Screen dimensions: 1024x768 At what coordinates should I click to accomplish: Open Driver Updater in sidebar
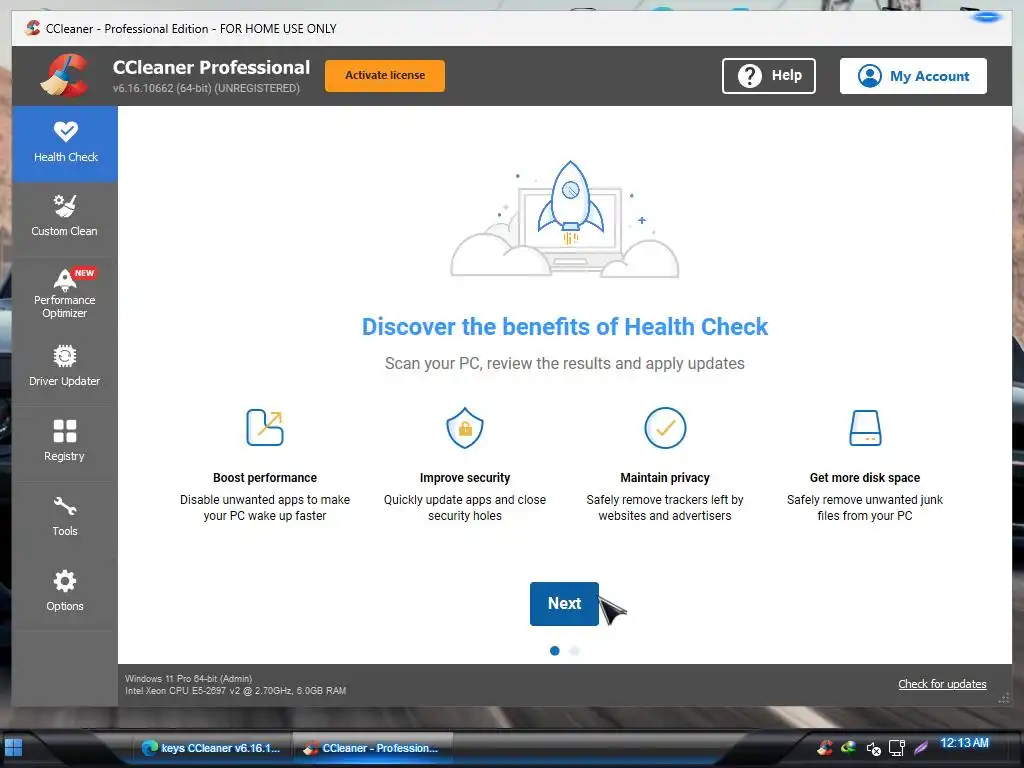pyautogui.click(x=65, y=367)
